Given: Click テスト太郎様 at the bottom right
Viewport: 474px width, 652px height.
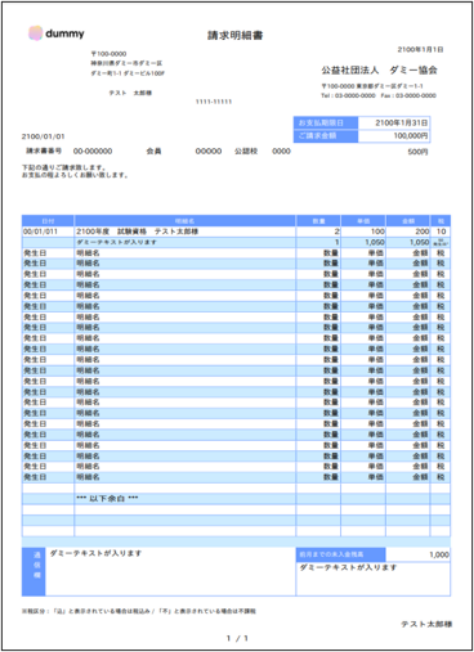Looking at the screenshot, I should pyautogui.click(x=427, y=624).
